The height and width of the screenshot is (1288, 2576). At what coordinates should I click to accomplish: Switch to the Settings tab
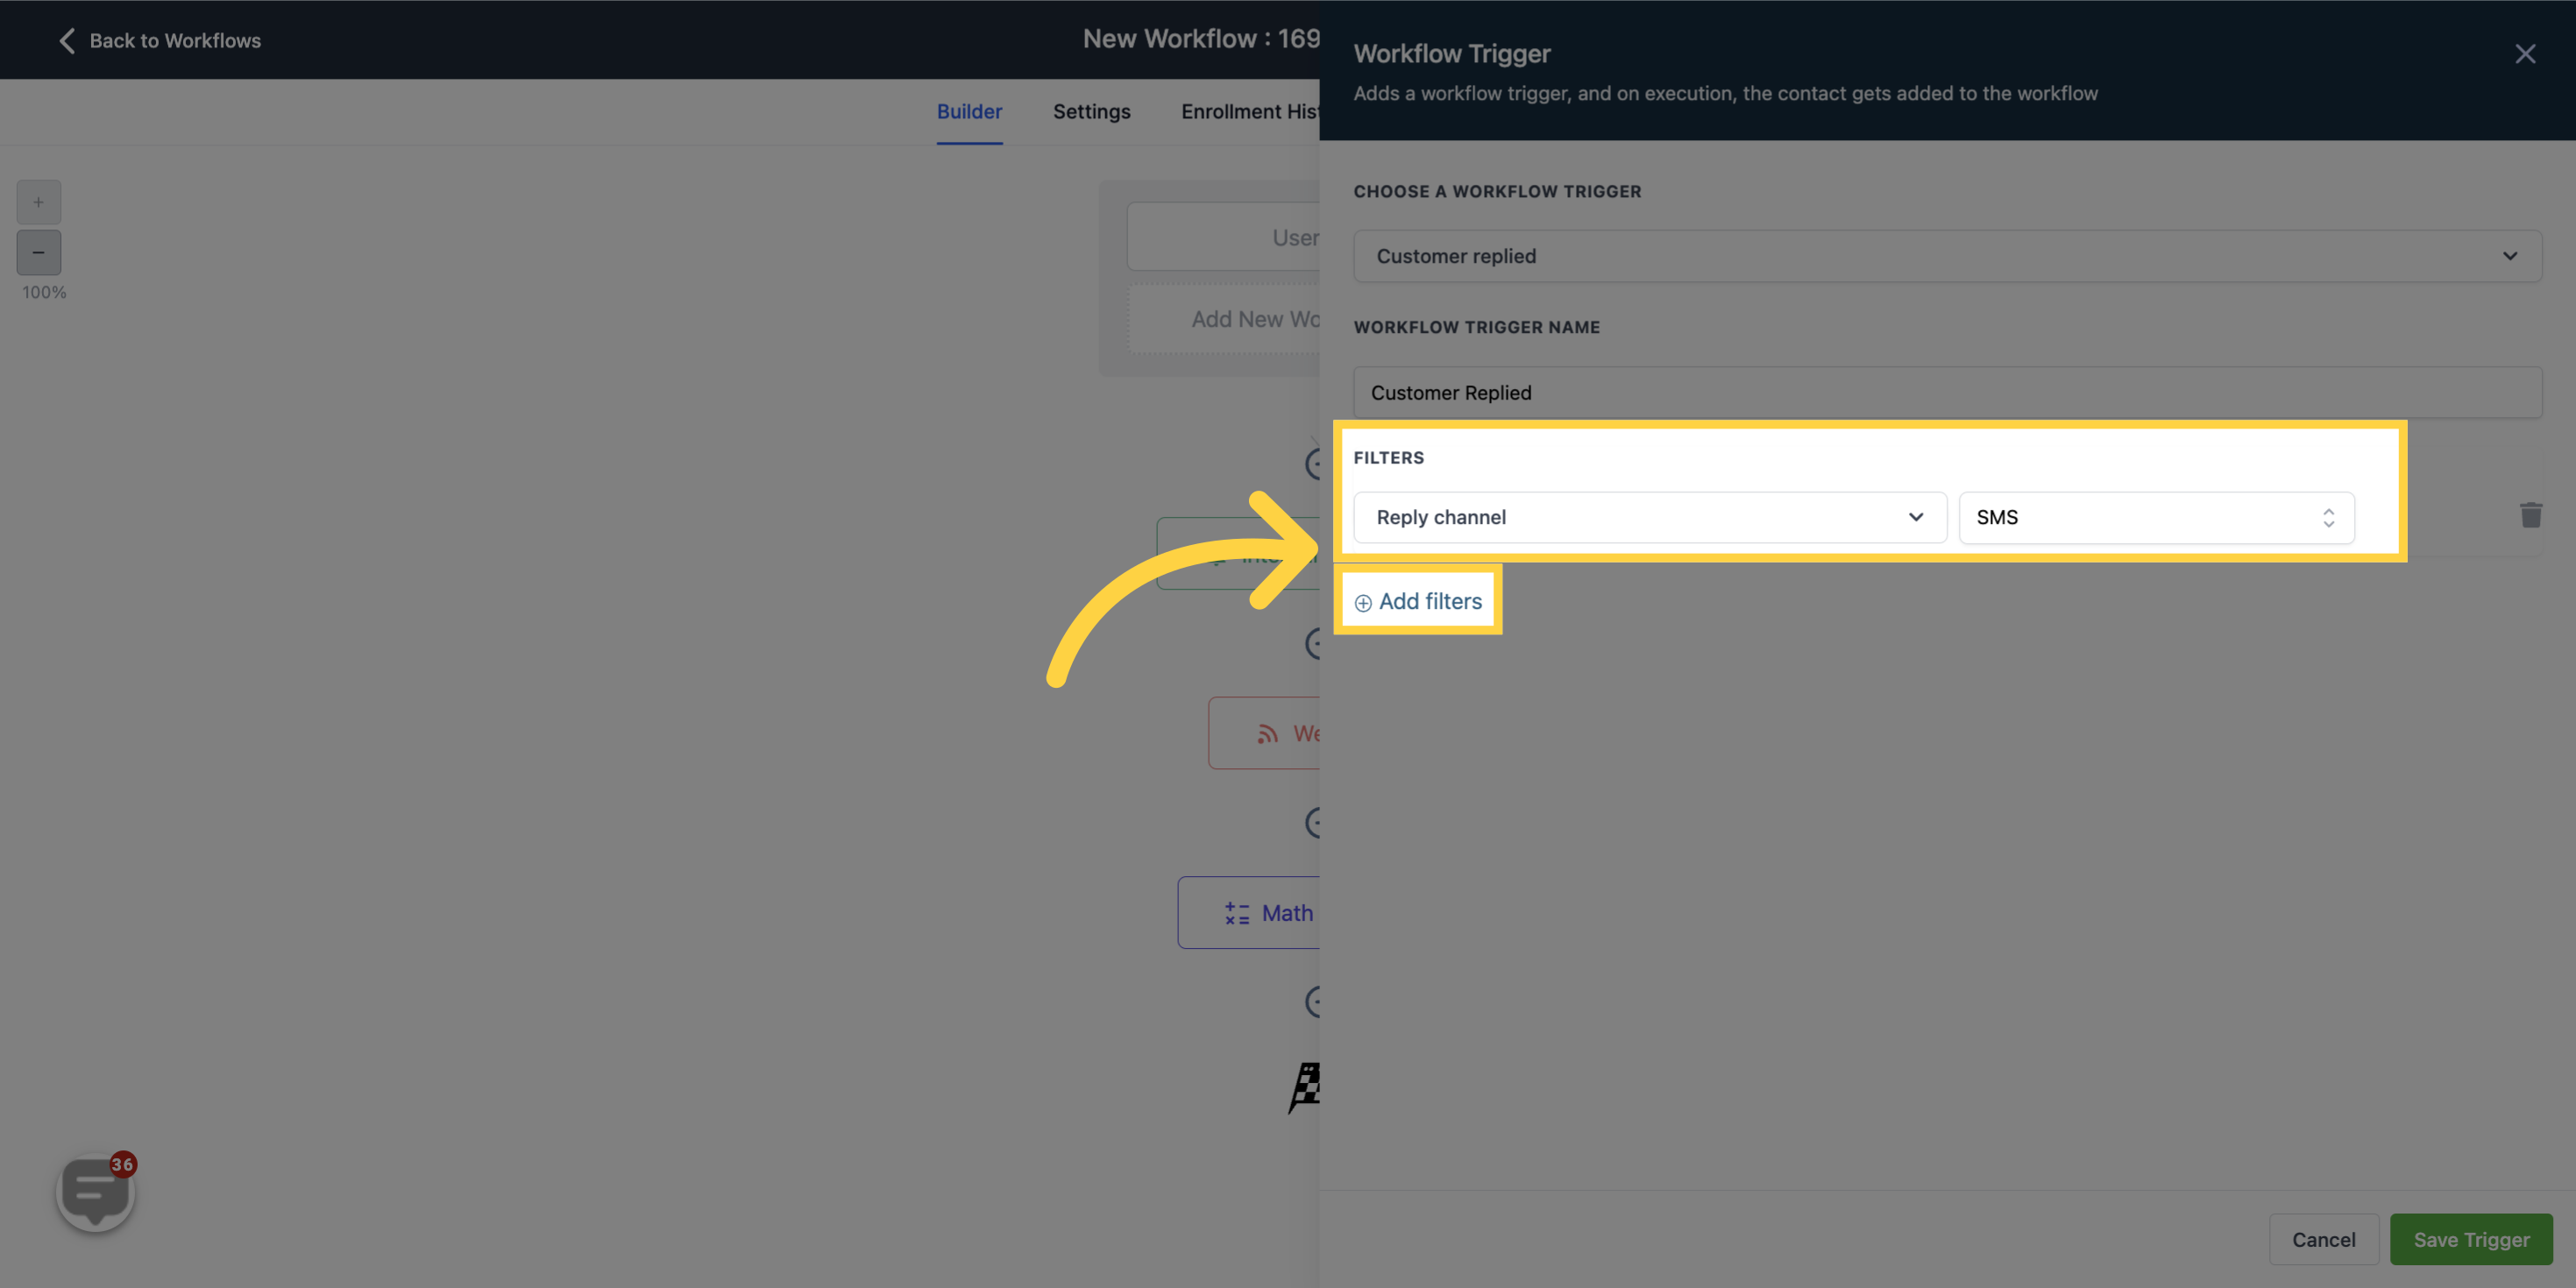(x=1091, y=110)
